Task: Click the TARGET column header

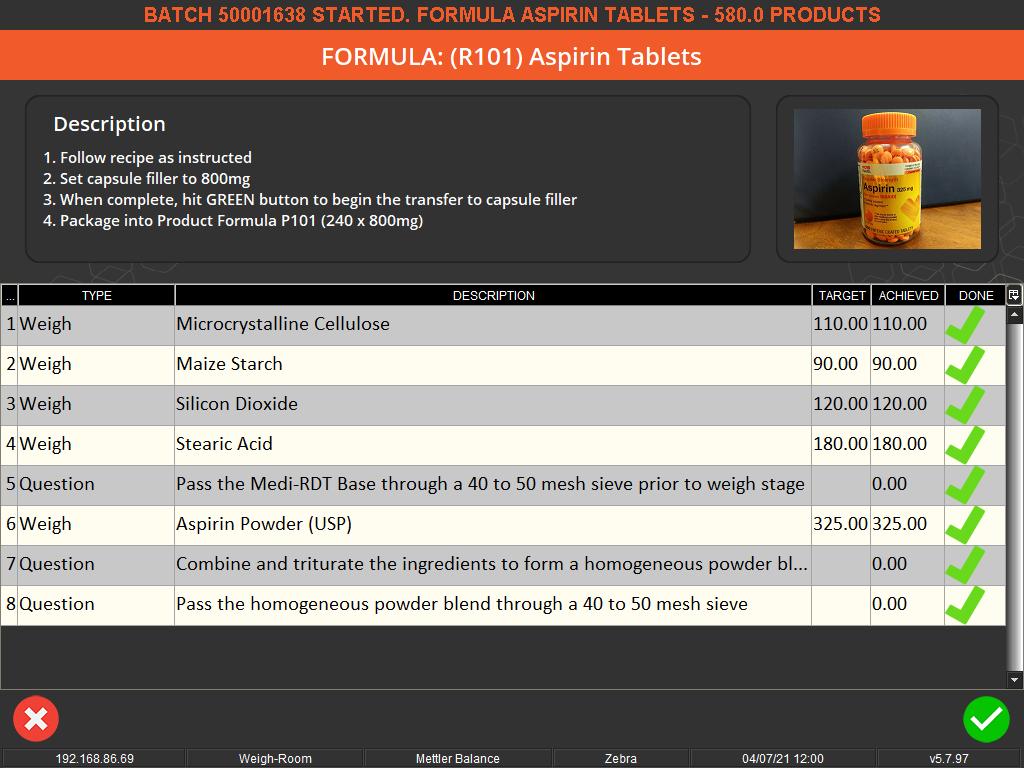Action: click(841, 295)
